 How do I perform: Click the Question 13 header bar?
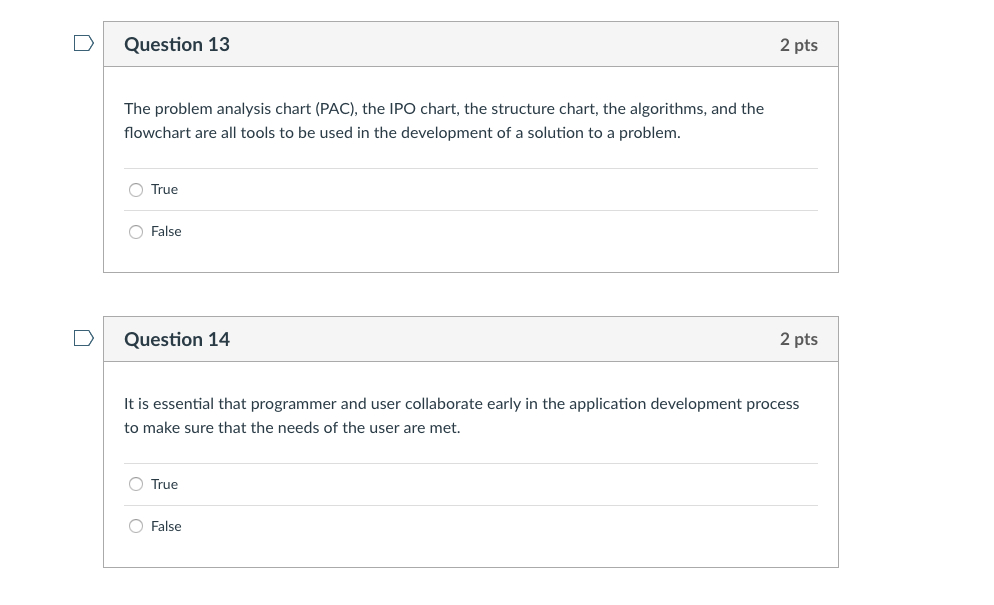(x=471, y=44)
